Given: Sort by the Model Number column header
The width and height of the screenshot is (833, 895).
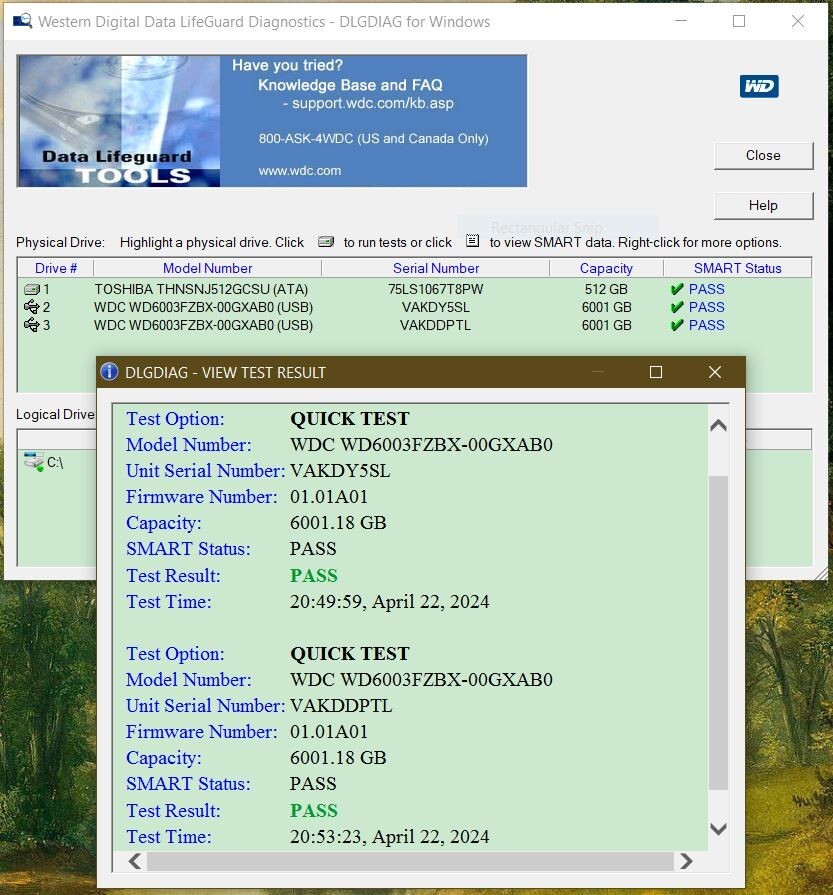Looking at the screenshot, I should click(x=207, y=268).
